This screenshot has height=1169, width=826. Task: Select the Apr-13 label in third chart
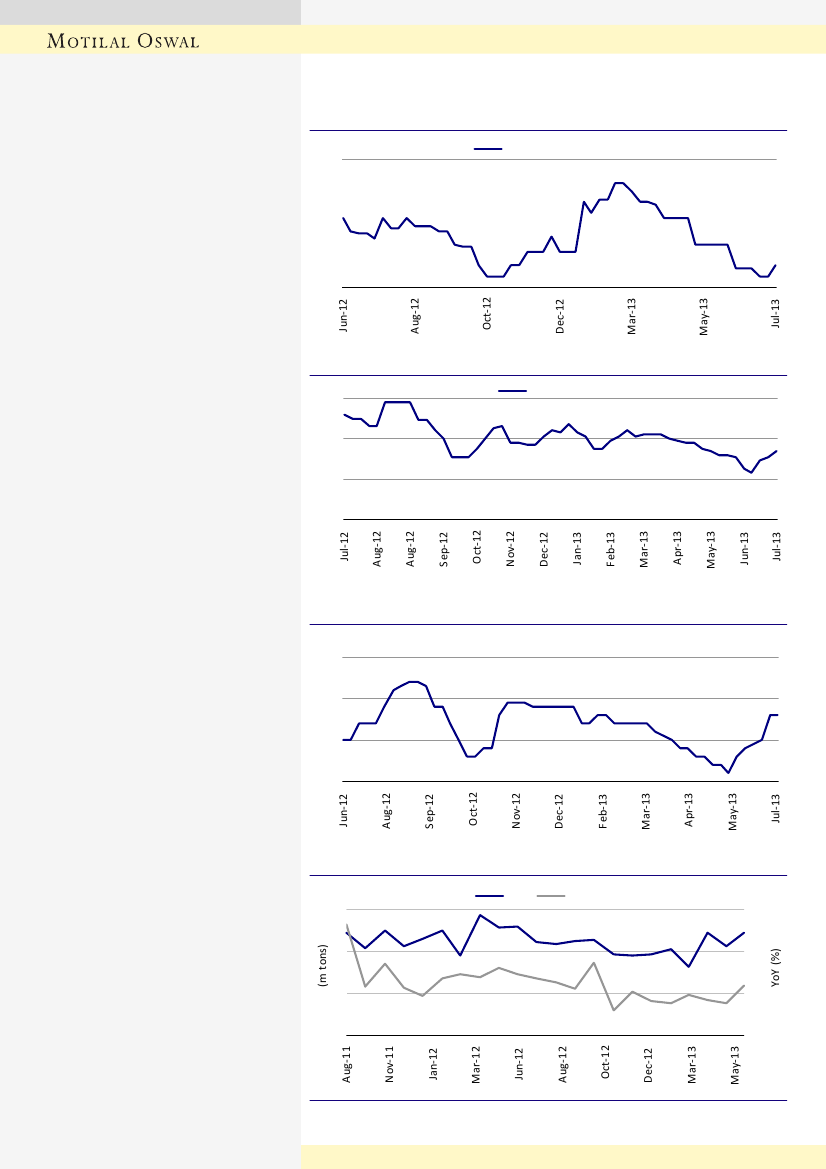[689, 811]
